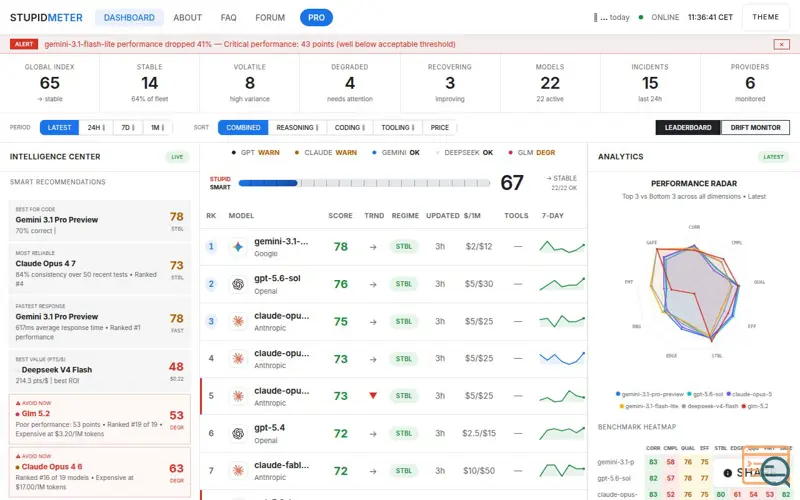Click the GLM DEGR provider status
Image resolution: width=800 pixels, height=500 pixels.
(532, 153)
